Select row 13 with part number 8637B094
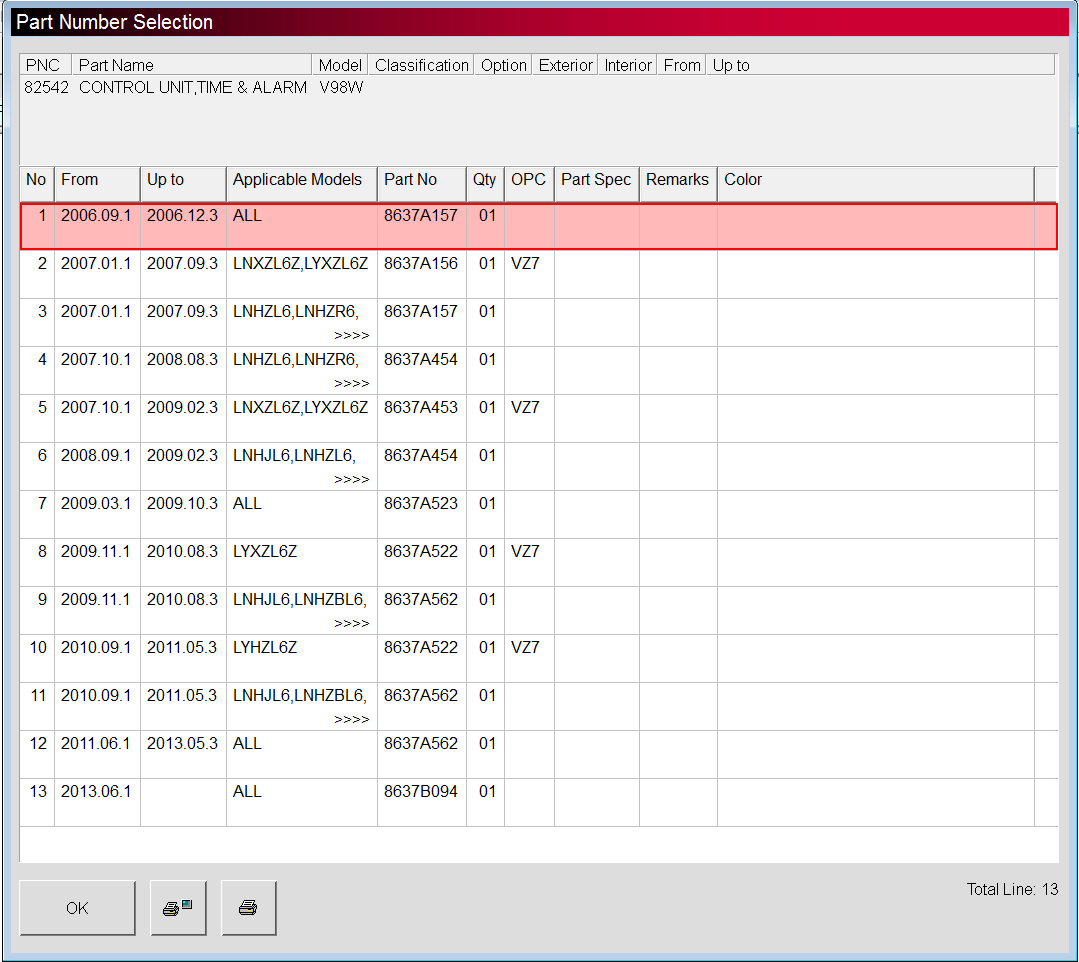This screenshot has height=962, width=1079. [420, 792]
